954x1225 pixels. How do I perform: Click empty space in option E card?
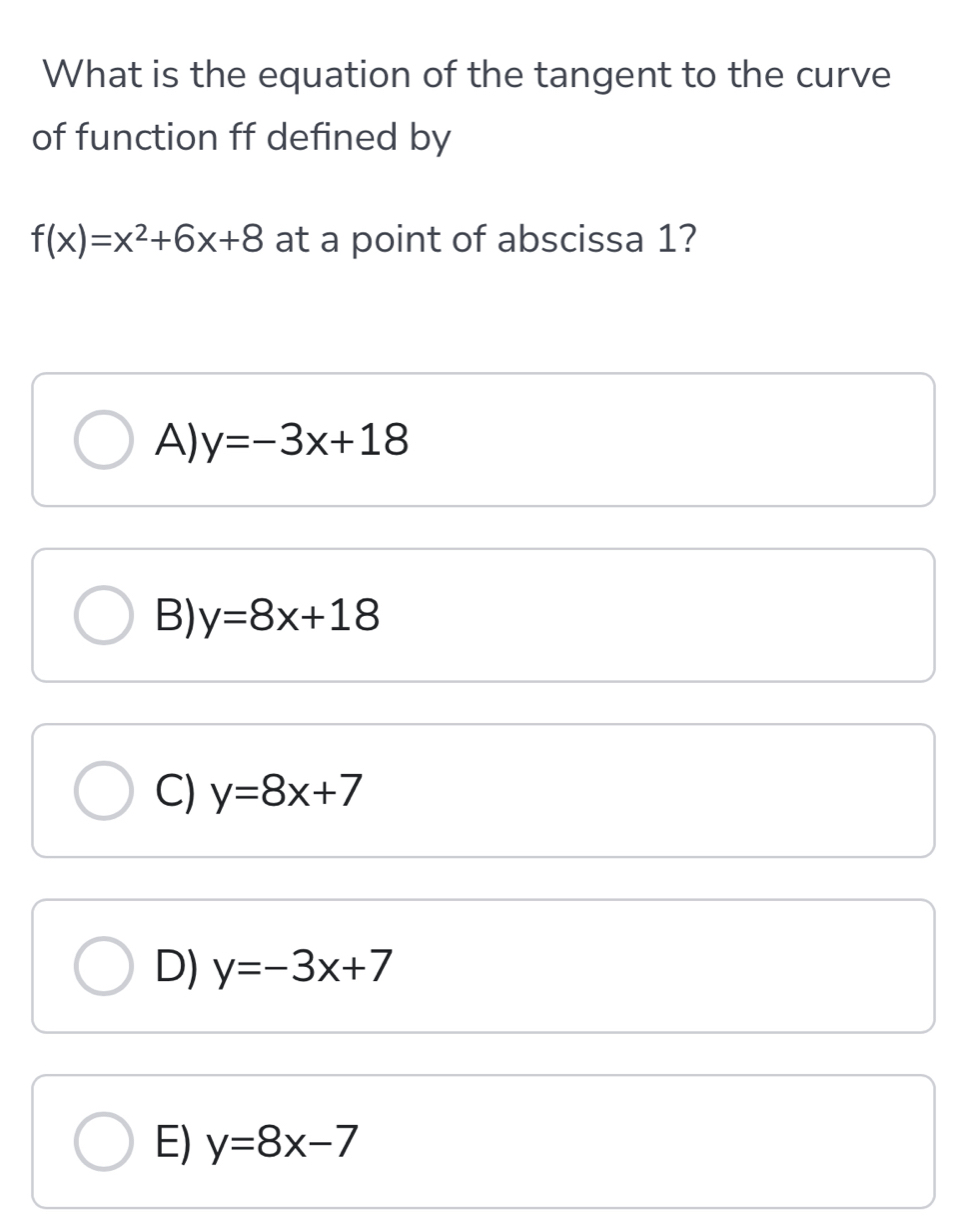(680, 1141)
